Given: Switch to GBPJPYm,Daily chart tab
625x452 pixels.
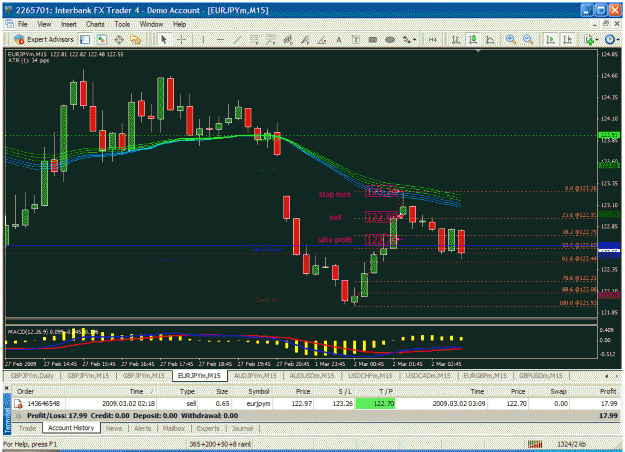Looking at the screenshot, I should point(31,375).
